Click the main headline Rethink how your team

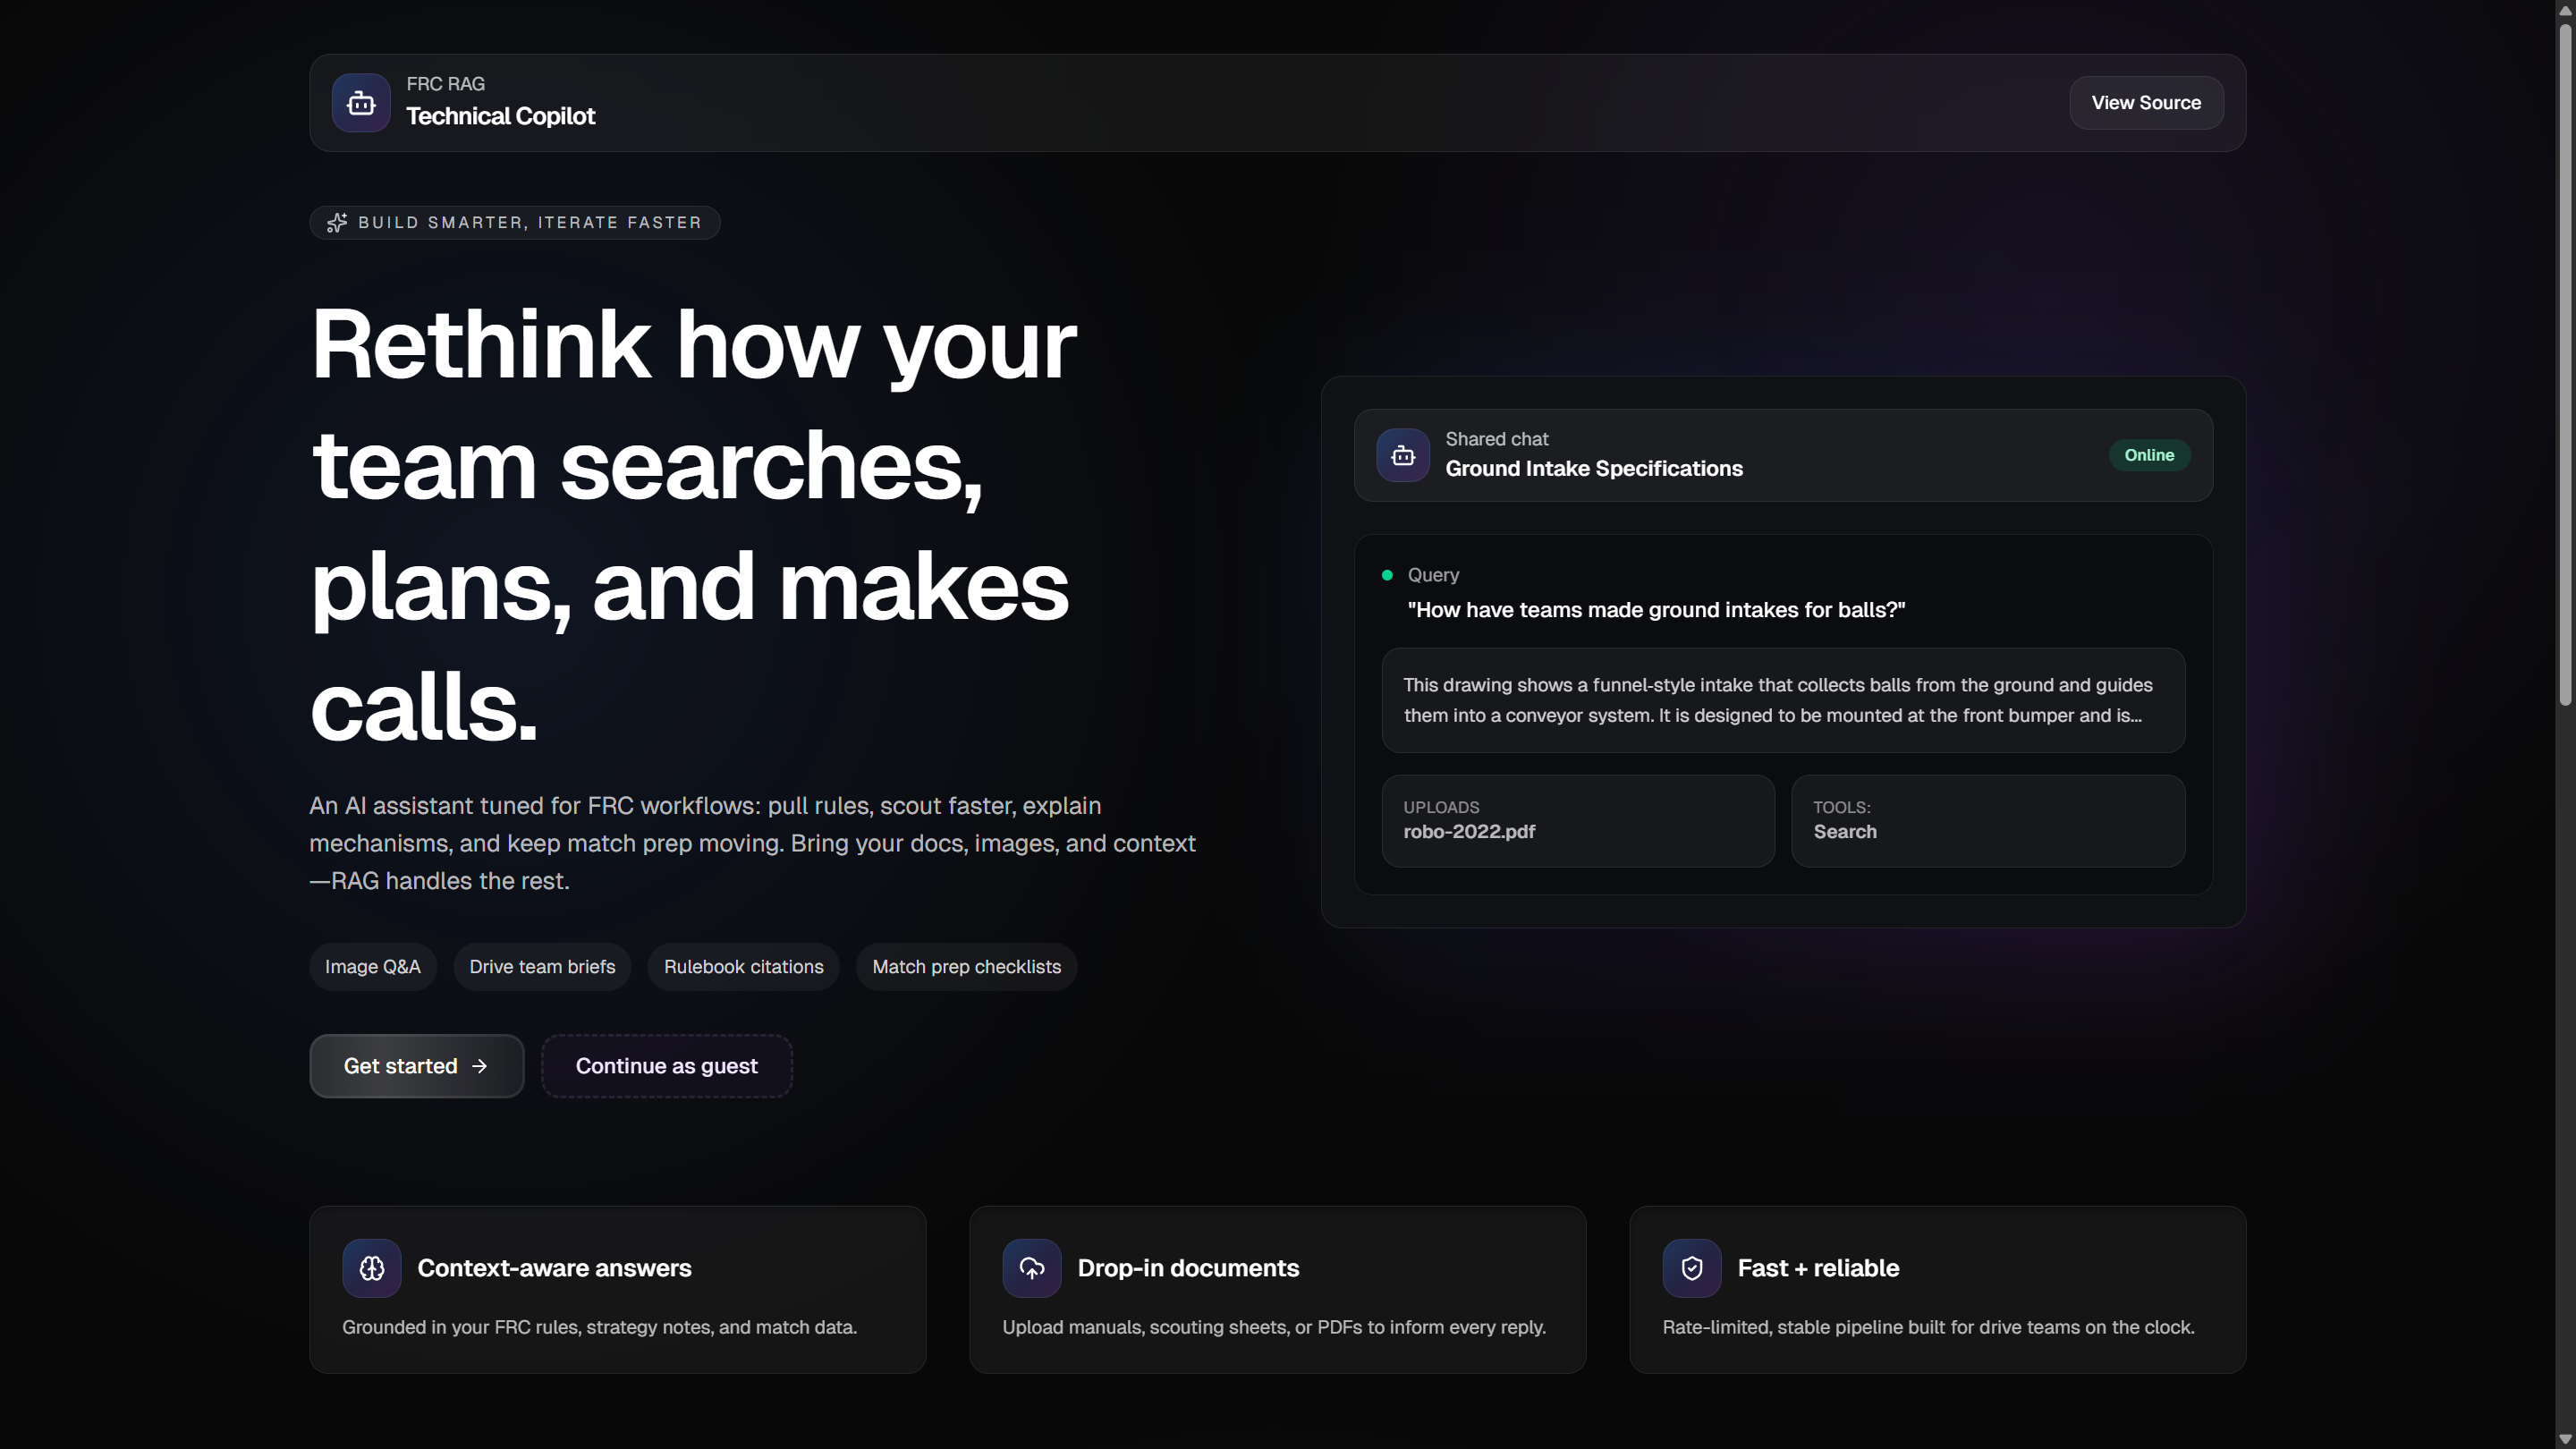click(x=693, y=525)
